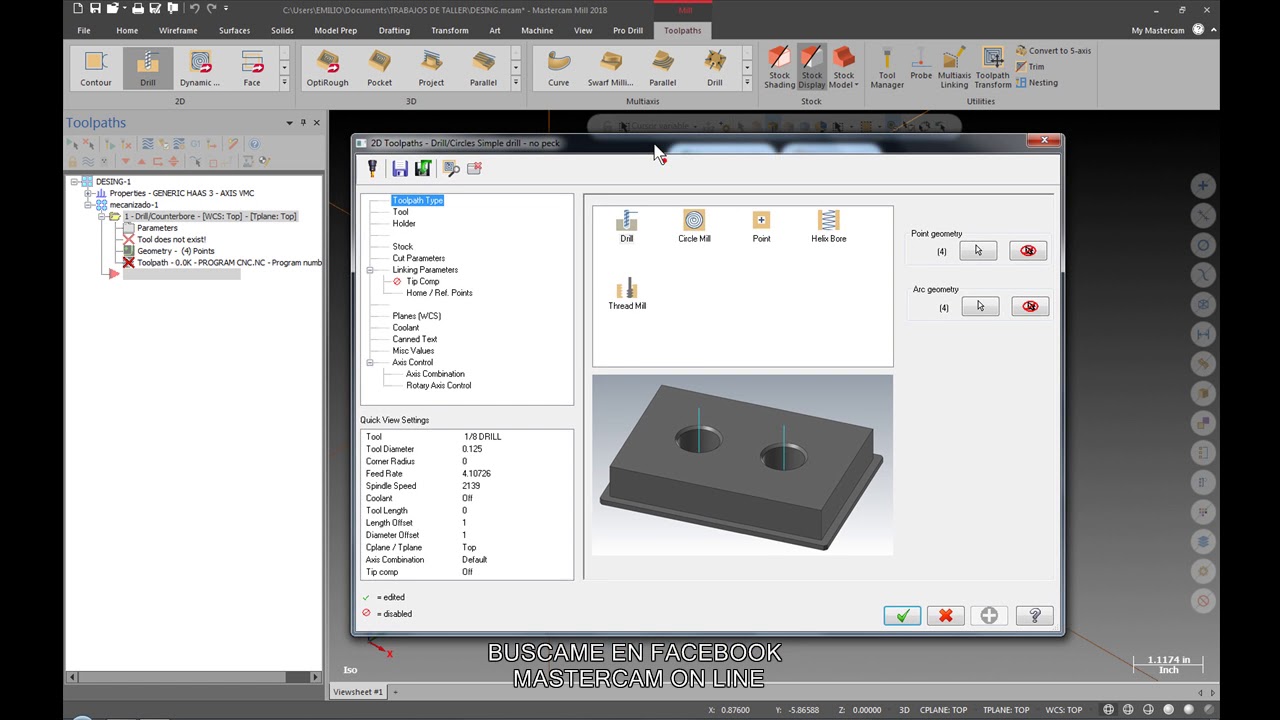This screenshot has height=720, width=1280.
Task: Switch to the Wireframe ribbon tab
Action: pyautogui.click(x=178, y=30)
